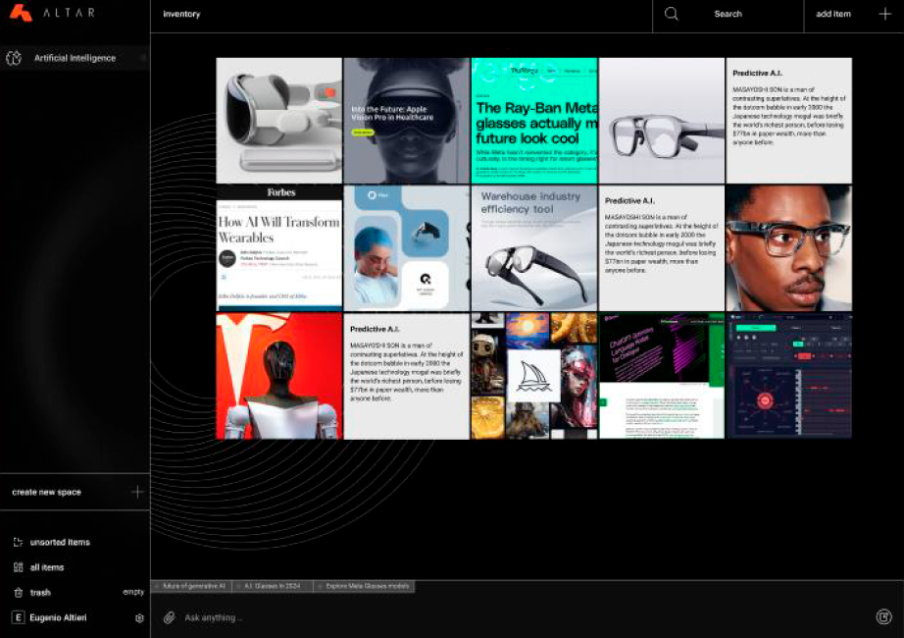Click the E avatar icon
Viewport: 904px width, 638px height.
click(18, 618)
